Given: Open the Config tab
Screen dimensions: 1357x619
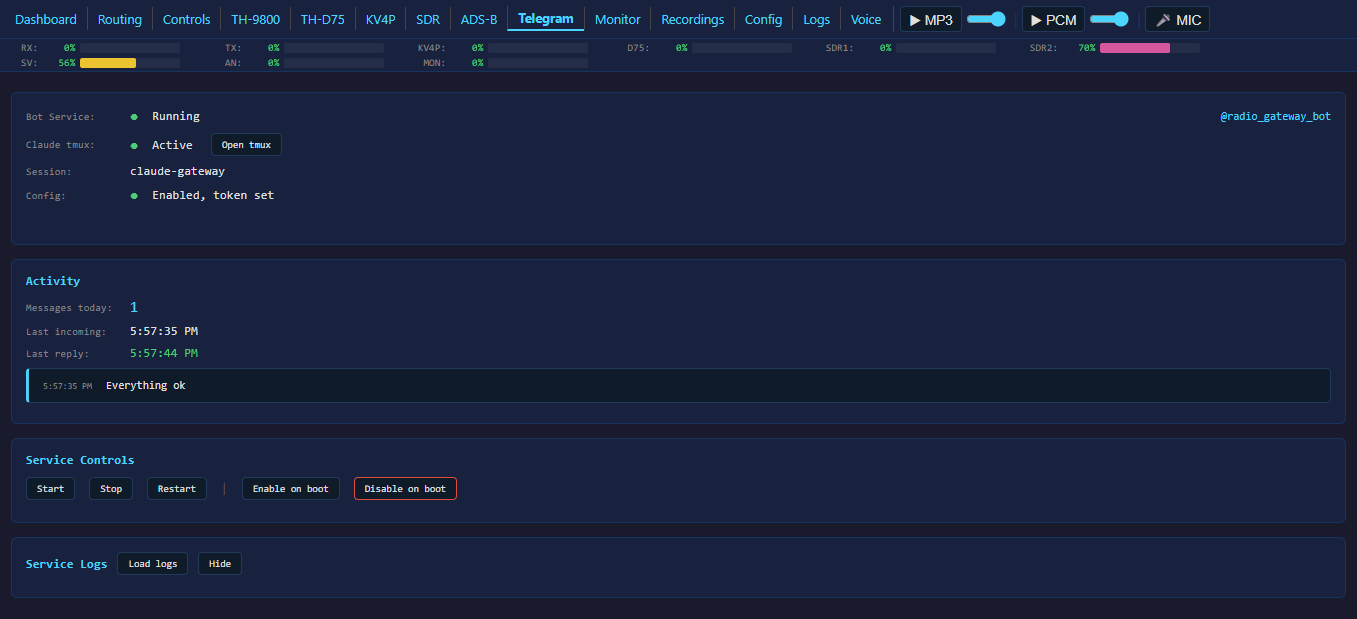Looking at the screenshot, I should point(764,19).
